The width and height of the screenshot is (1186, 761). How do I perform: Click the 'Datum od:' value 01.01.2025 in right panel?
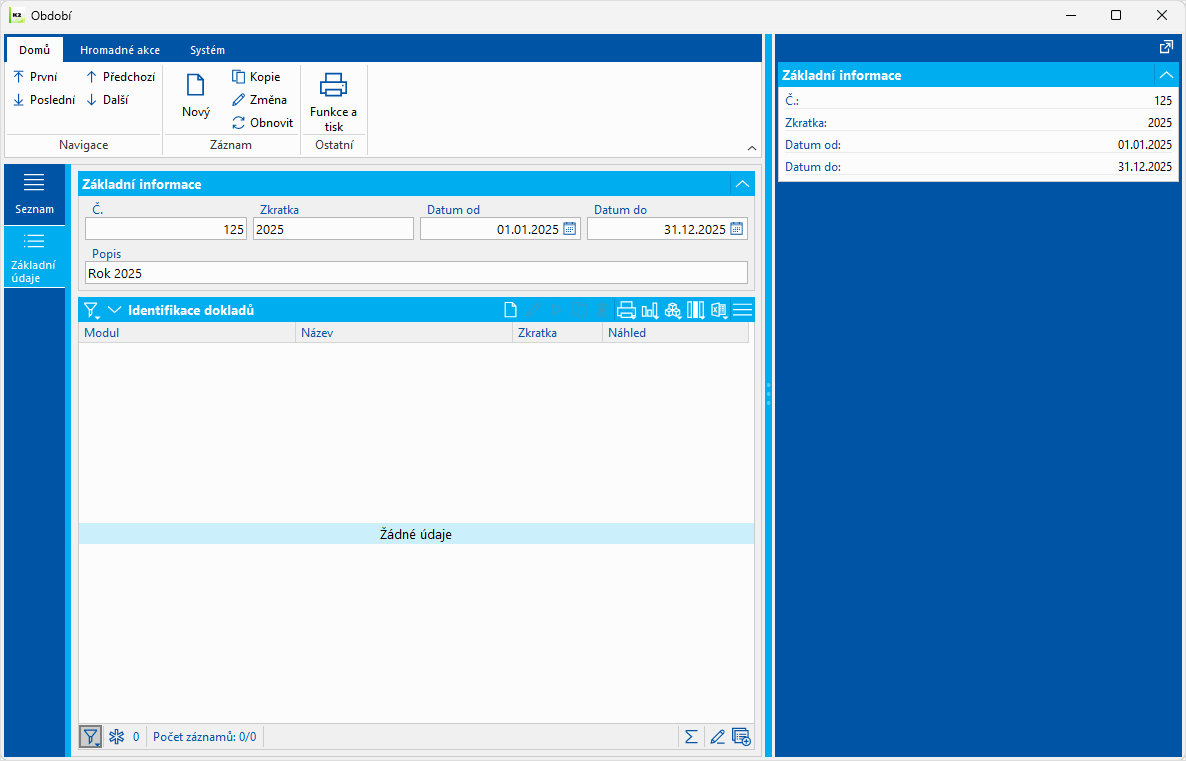coord(1144,144)
